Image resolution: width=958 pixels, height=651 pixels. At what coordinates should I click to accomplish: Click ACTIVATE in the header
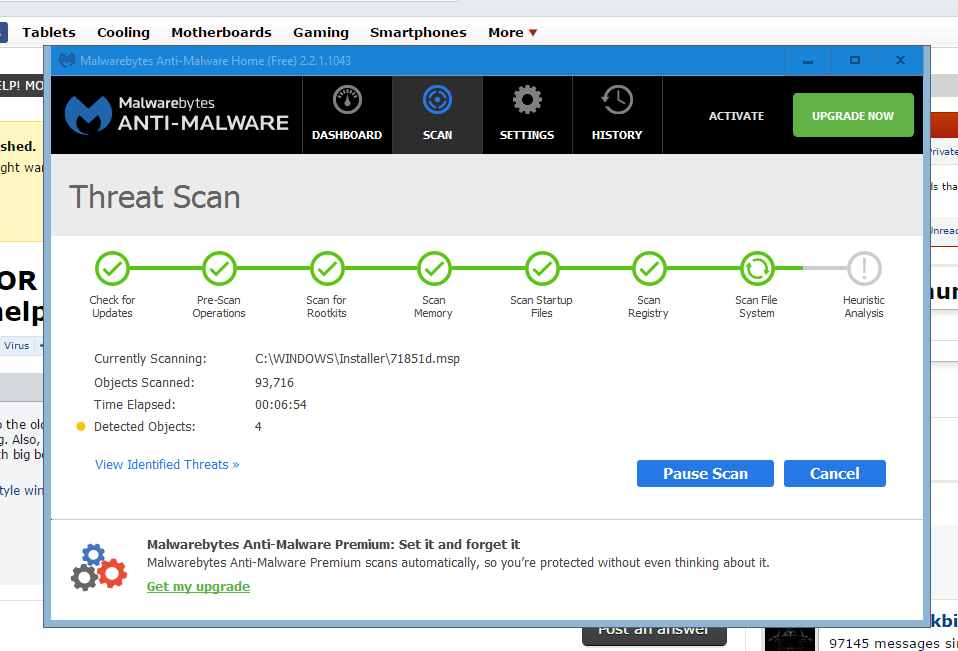(736, 116)
